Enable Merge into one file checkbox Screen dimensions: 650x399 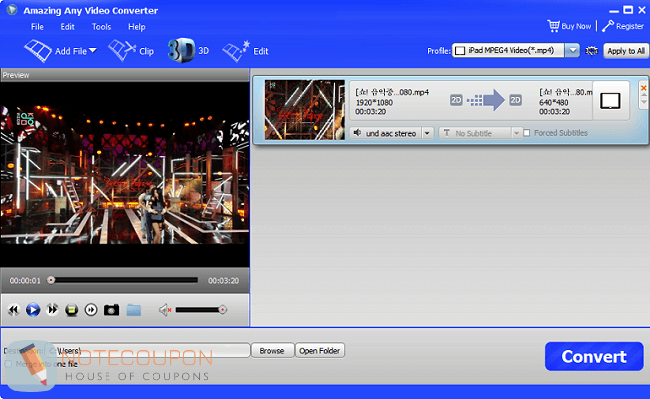click(8, 364)
